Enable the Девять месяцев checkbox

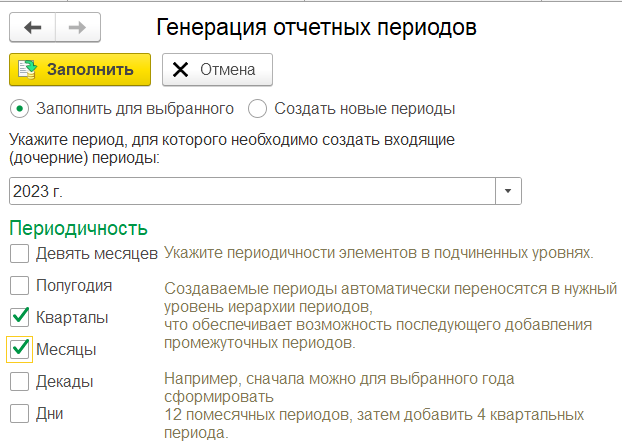pos(19,254)
